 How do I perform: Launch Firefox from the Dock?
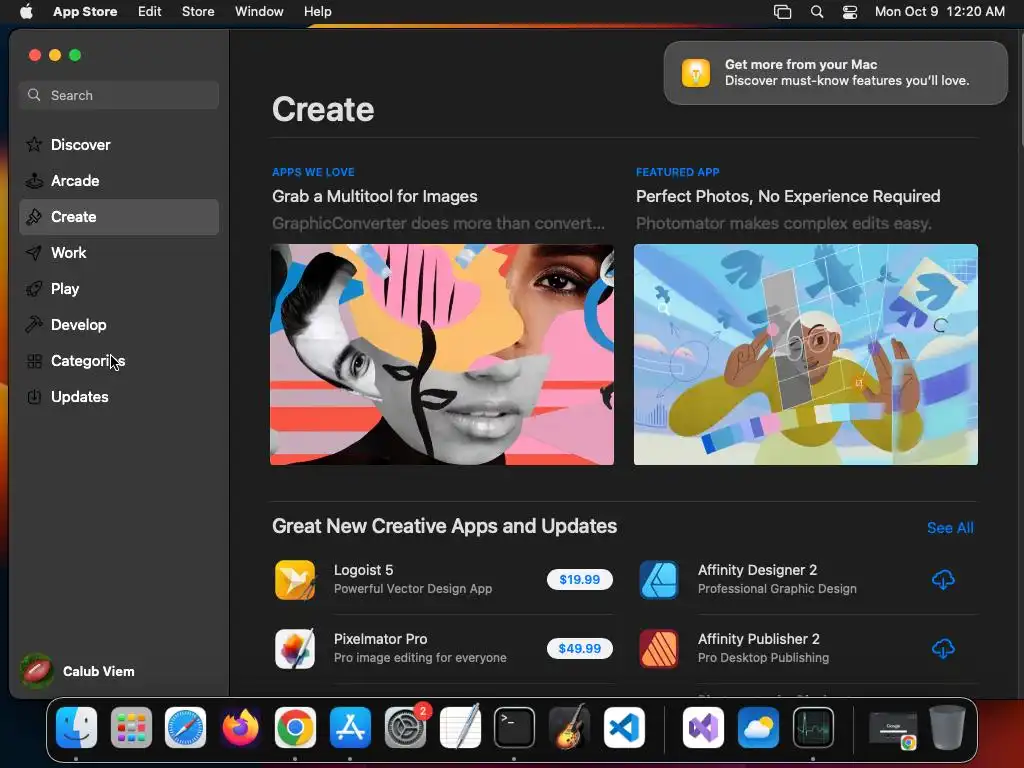click(x=240, y=727)
